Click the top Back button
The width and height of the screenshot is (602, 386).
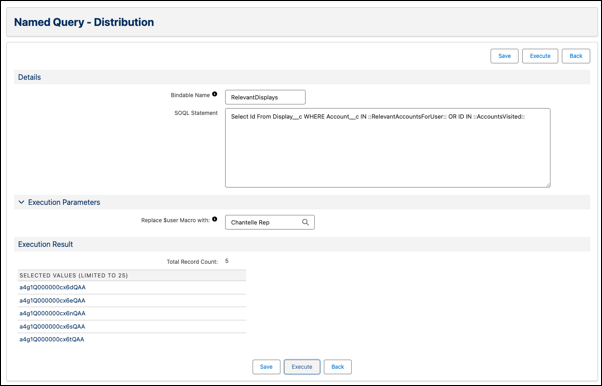pyautogui.click(x=576, y=56)
